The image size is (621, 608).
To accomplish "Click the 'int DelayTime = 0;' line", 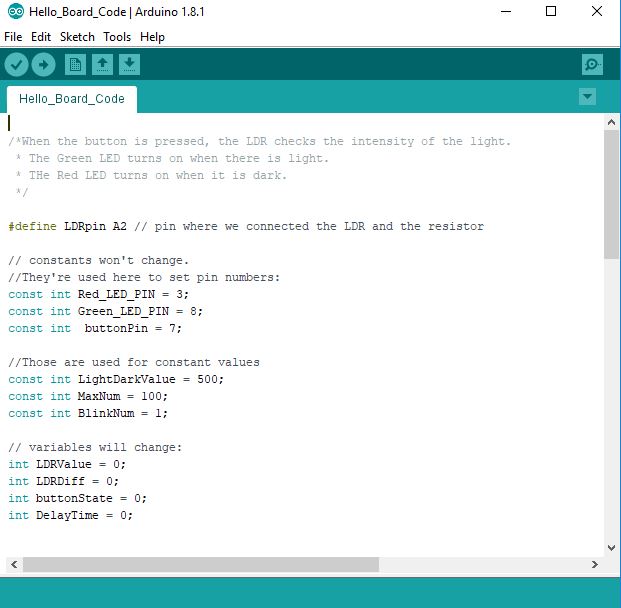I will (70, 515).
